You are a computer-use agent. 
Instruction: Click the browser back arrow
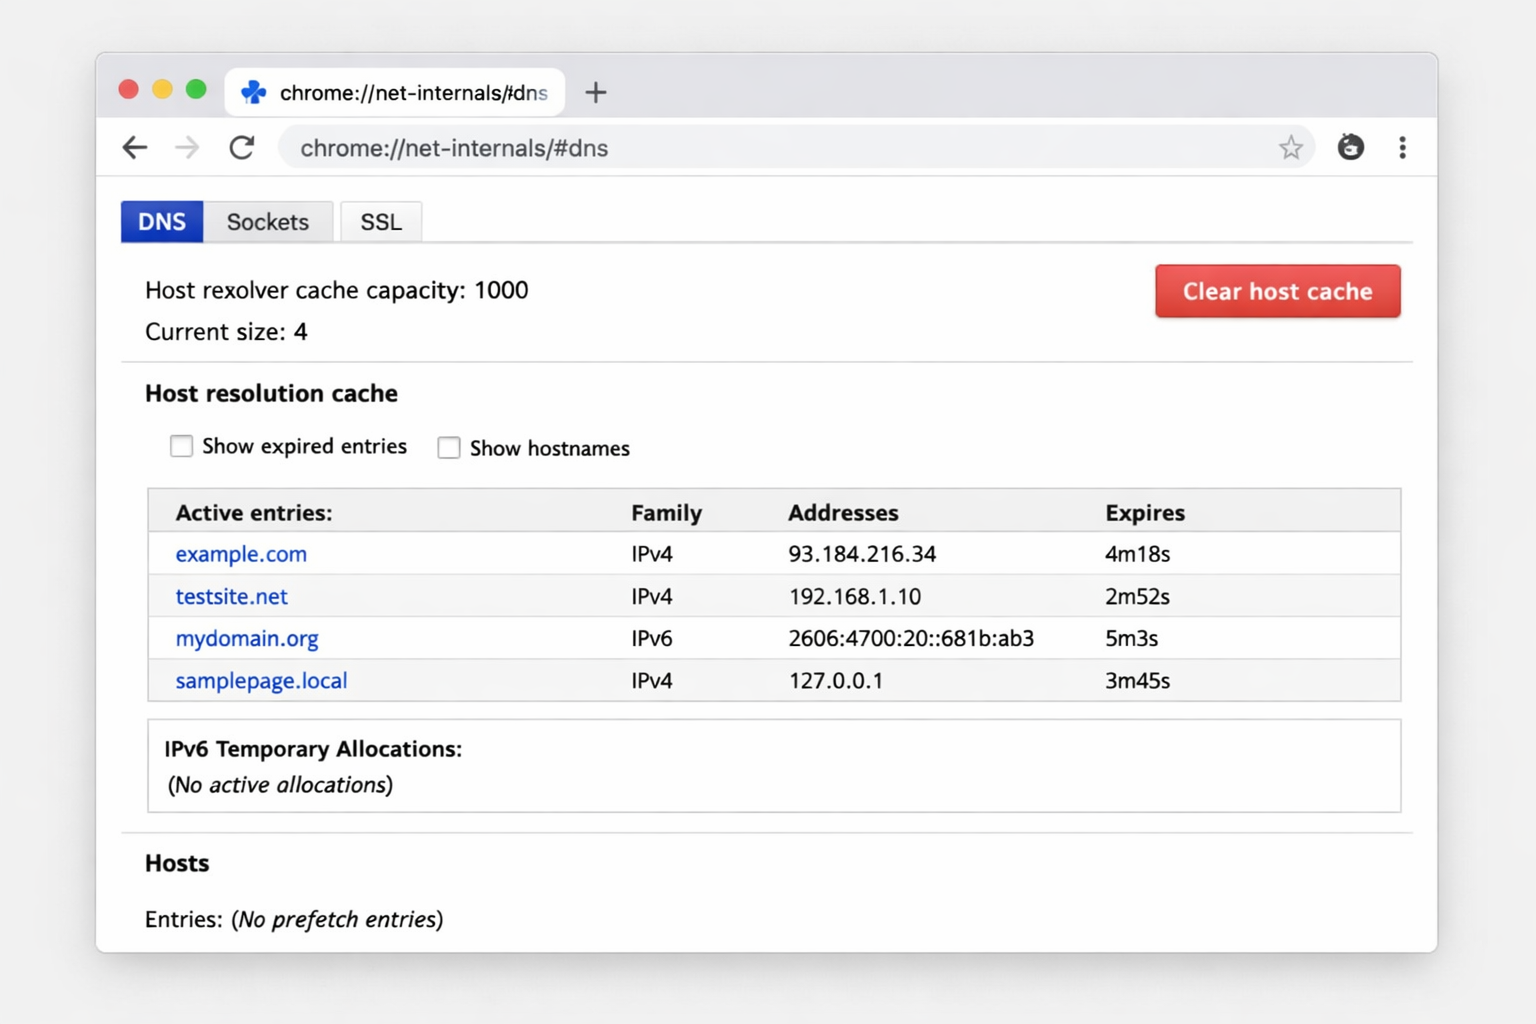coord(135,148)
